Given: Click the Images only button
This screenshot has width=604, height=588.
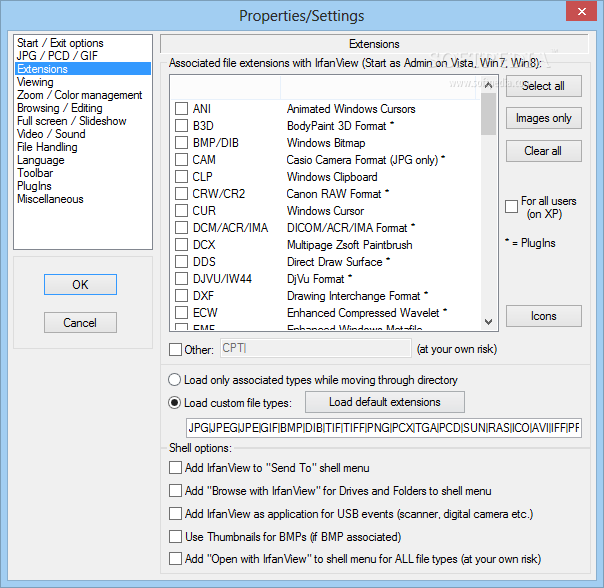Looking at the screenshot, I should [544, 118].
